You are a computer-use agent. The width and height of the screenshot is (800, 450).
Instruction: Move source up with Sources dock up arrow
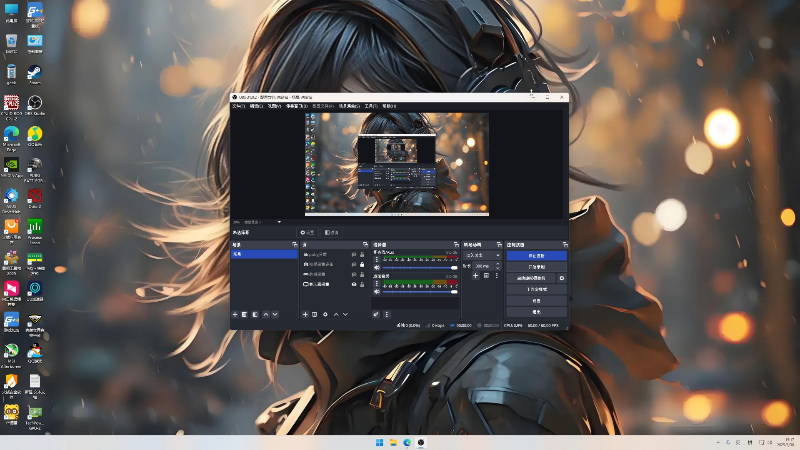pyautogui.click(x=336, y=315)
